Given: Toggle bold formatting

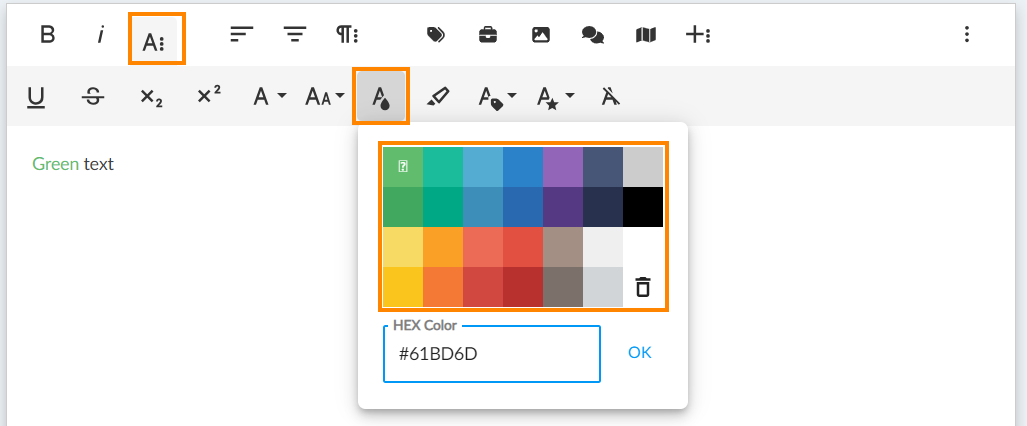Looking at the screenshot, I should pos(47,35).
